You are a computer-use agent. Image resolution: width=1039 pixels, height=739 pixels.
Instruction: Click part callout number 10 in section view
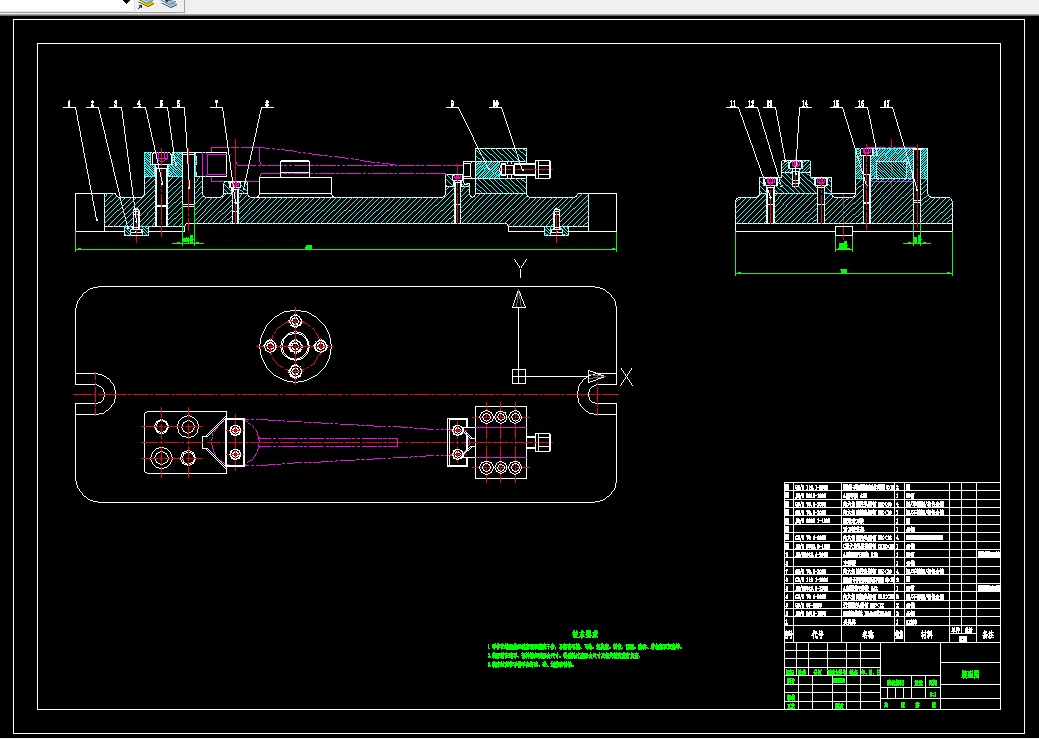(495, 103)
